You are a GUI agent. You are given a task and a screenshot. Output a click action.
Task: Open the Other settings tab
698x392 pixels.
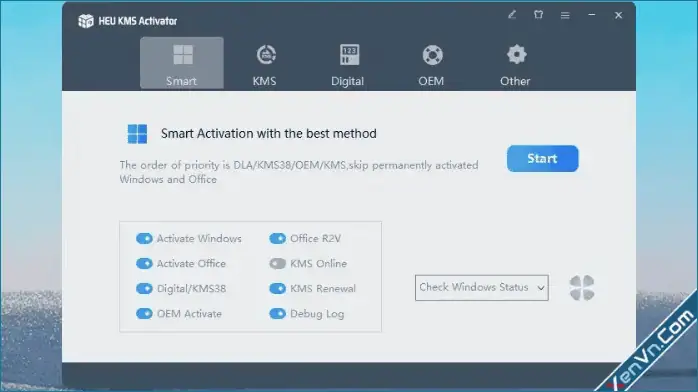click(515, 65)
